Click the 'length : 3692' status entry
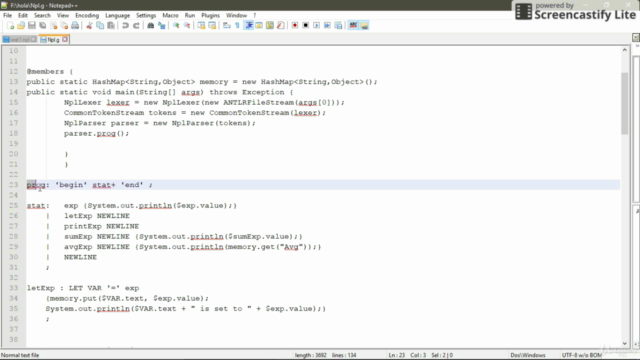640x360 pixels. pyautogui.click(x=311, y=355)
